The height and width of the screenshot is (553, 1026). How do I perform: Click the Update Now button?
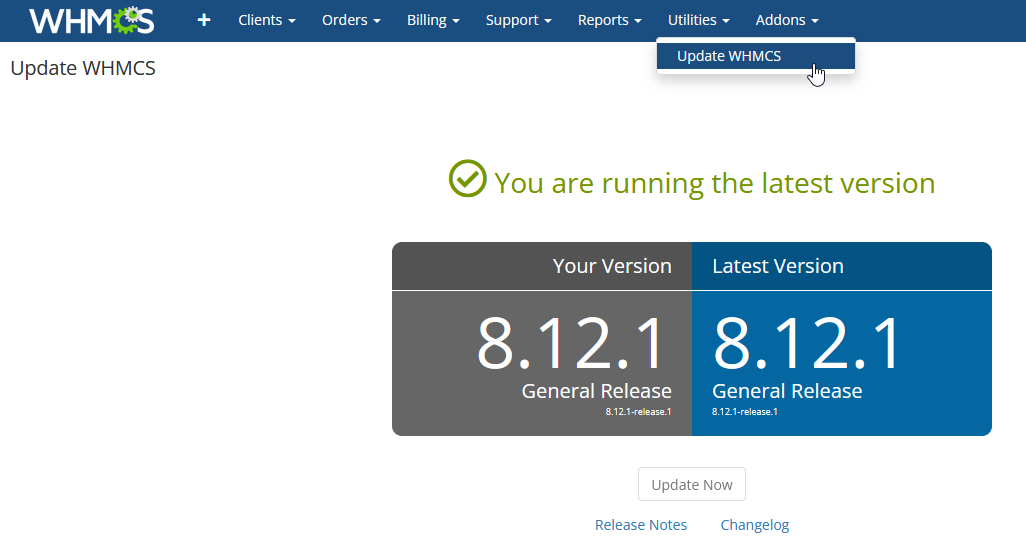pyautogui.click(x=692, y=484)
